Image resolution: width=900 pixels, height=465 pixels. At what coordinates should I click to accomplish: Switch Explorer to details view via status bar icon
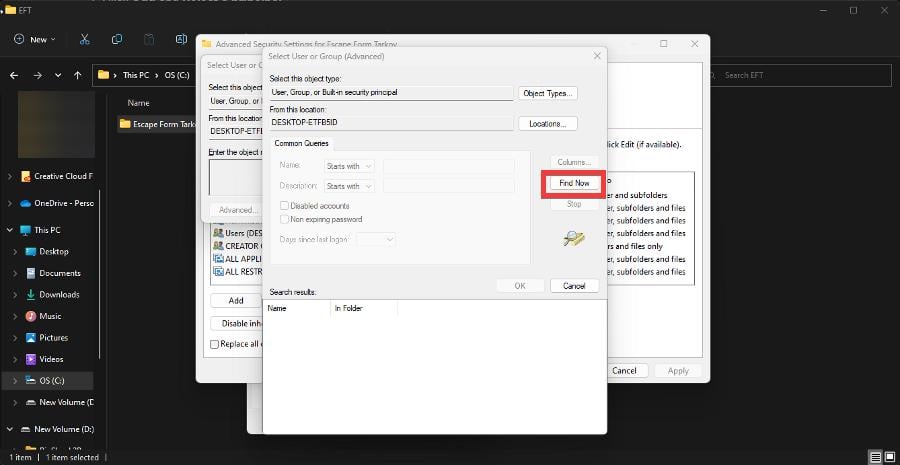tap(876, 457)
